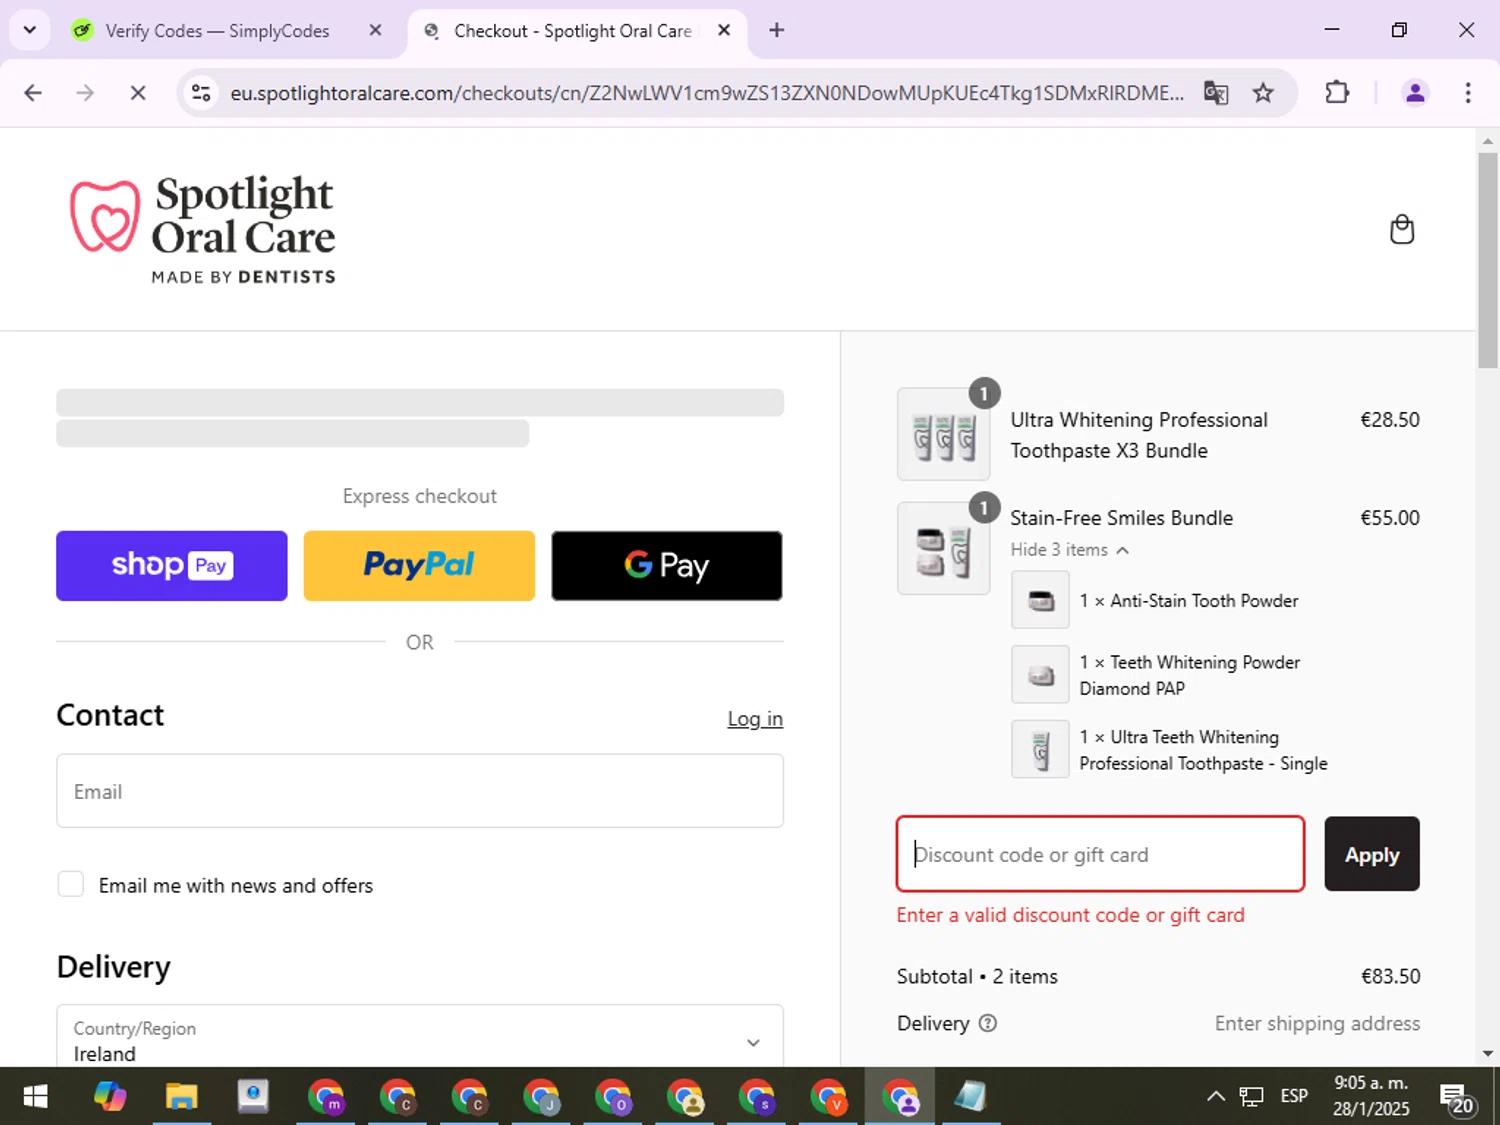
Task: Open the shopping bag cart icon
Action: [1402, 230]
